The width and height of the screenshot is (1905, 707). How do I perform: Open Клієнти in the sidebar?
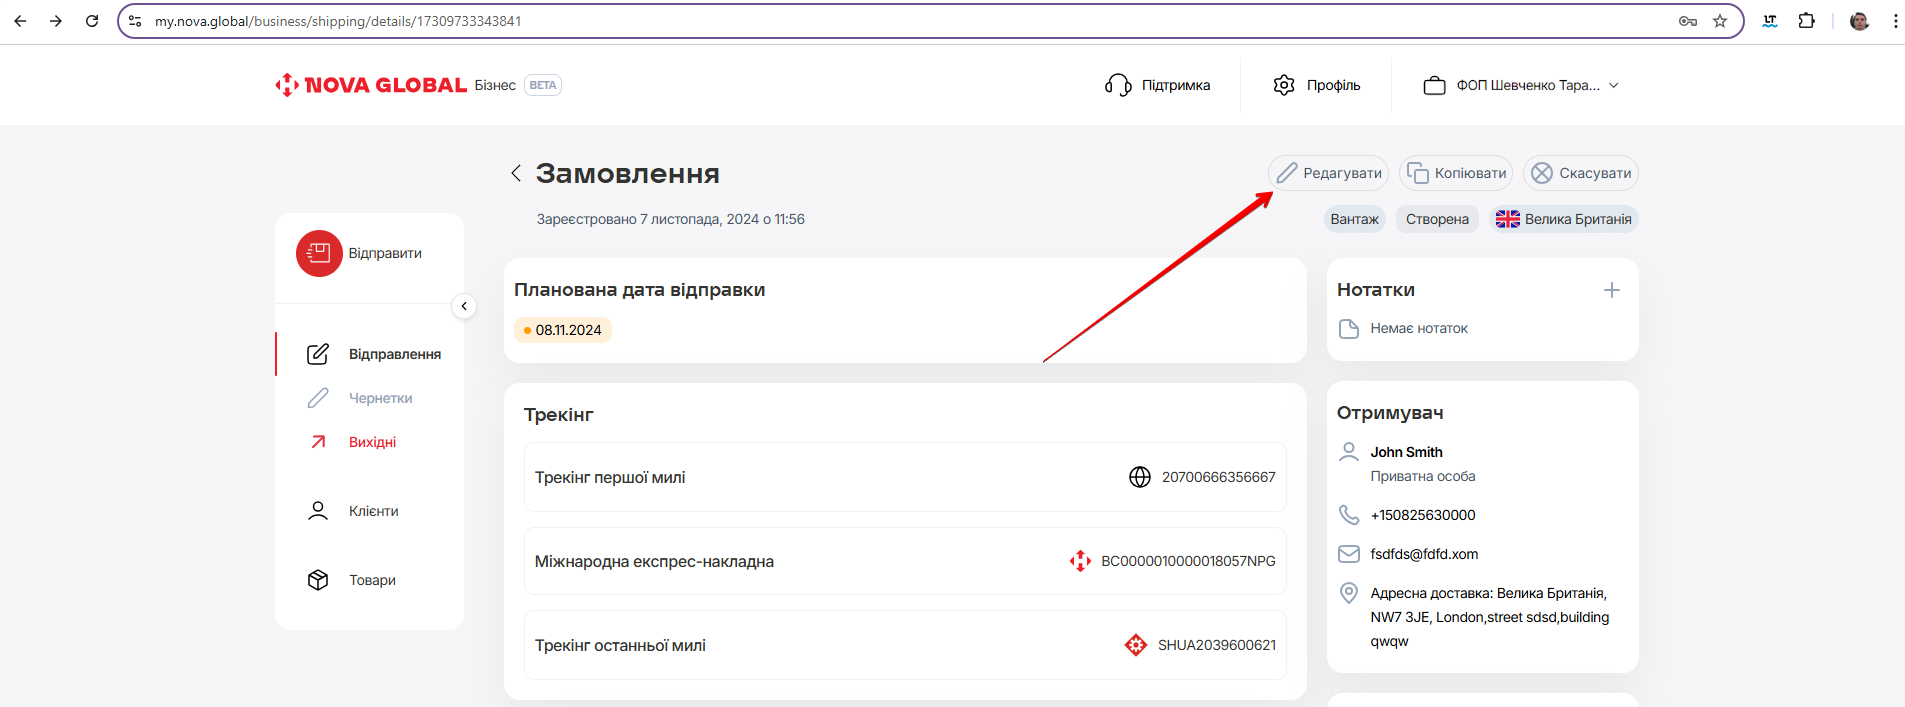pyautogui.click(x=373, y=511)
